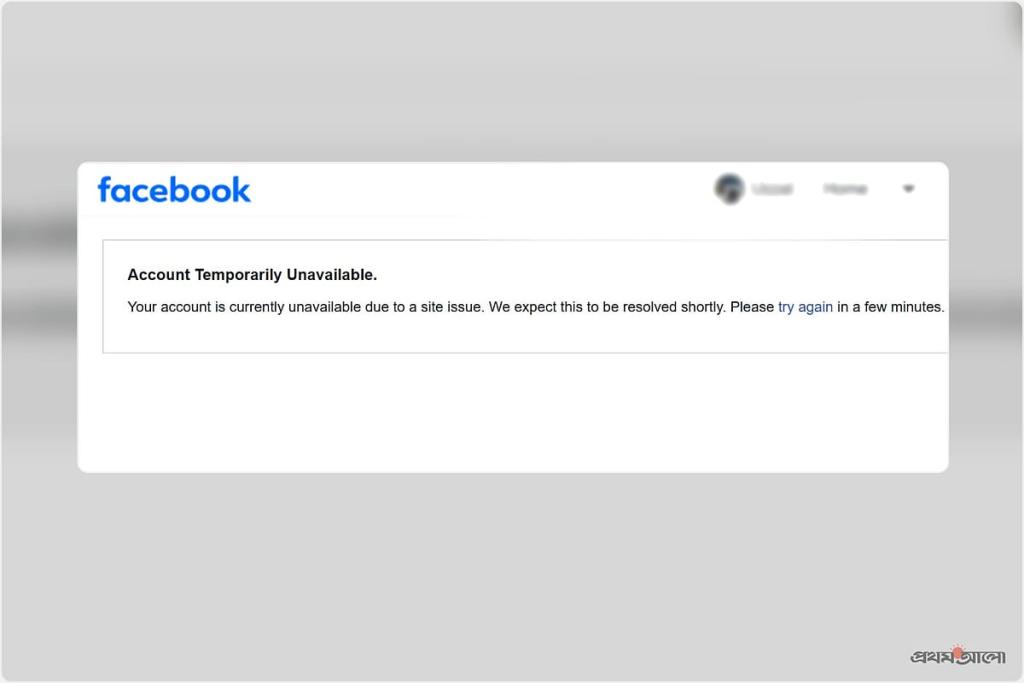Click the "in a few minutes." text
1024x683 pixels.
(x=891, y=307)
